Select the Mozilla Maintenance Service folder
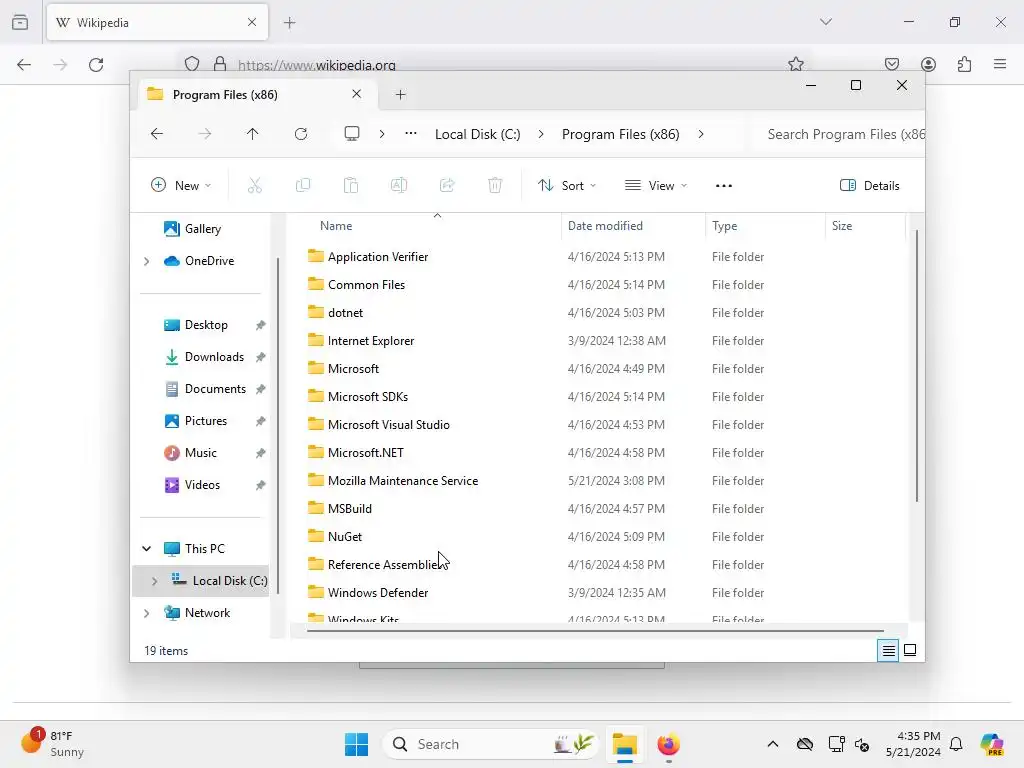1024x768 pixels. pos(403,481)
